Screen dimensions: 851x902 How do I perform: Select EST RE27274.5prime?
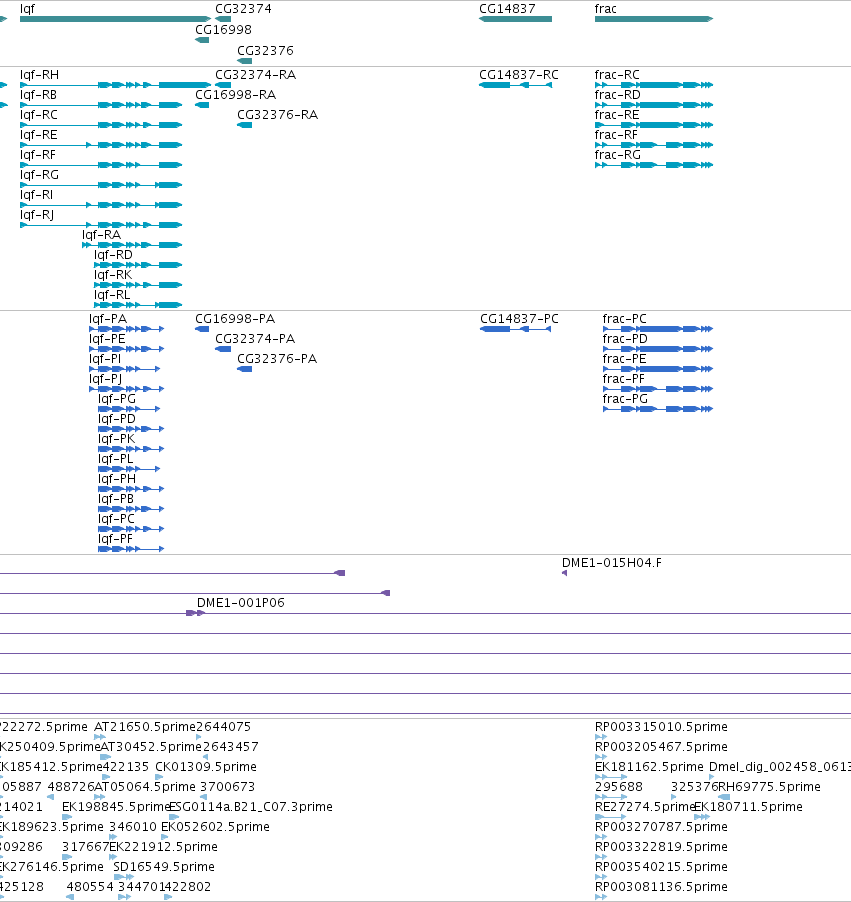pyautogui.click(x=610, y=817)
